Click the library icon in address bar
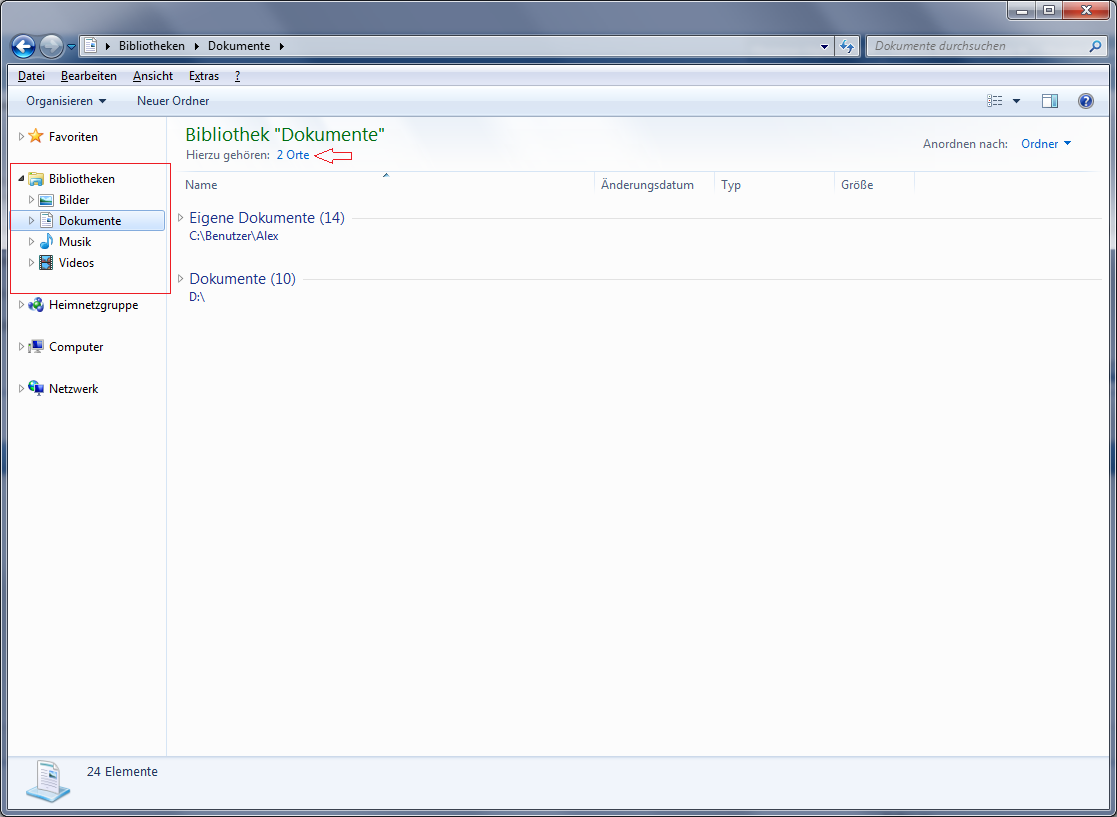 point(90,46)
